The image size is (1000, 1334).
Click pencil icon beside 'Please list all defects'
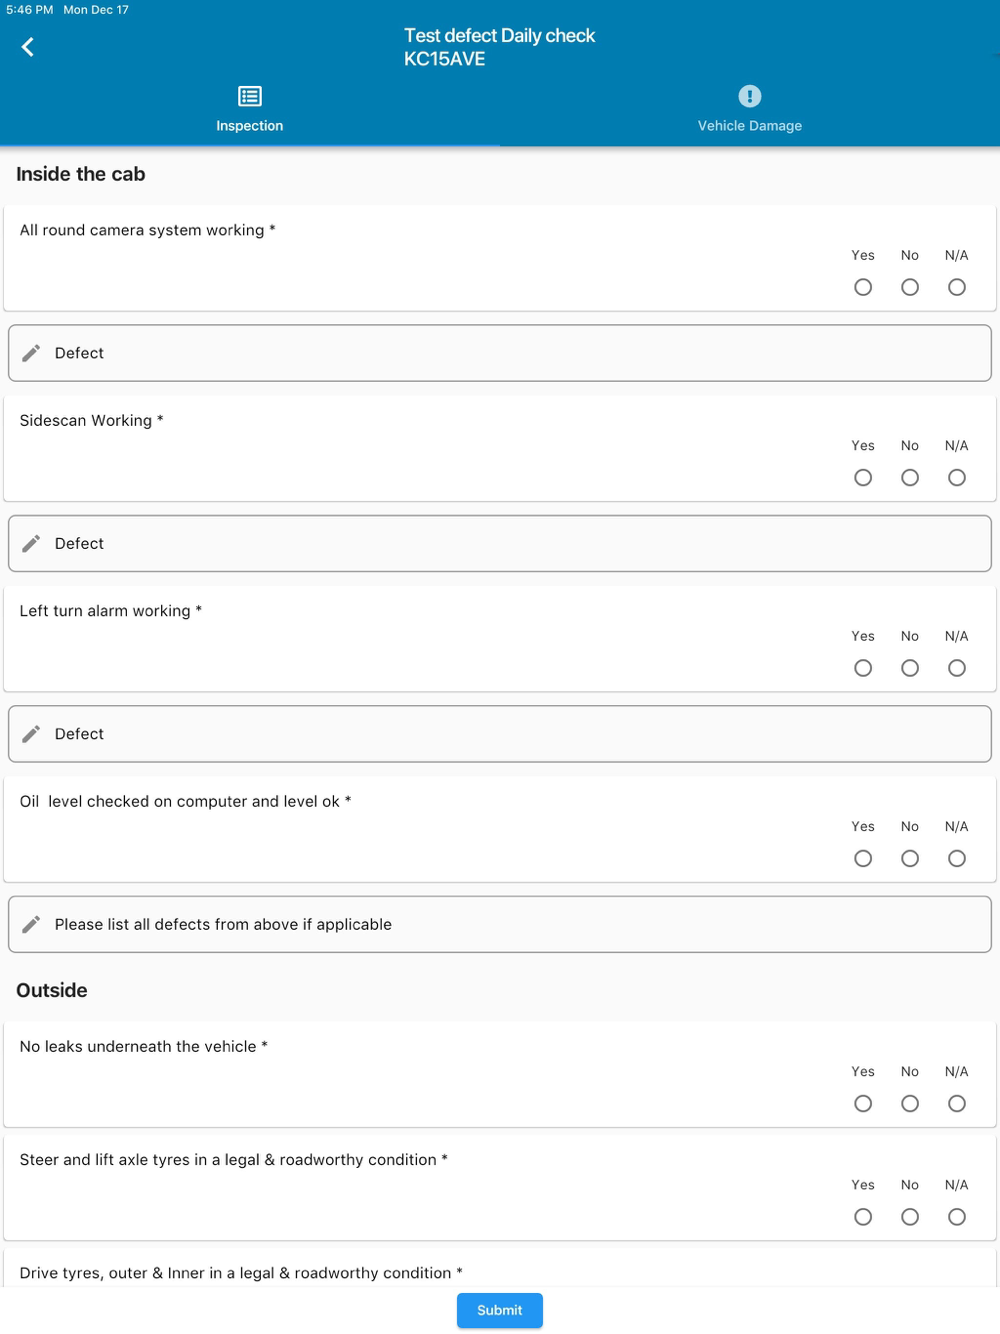[x=32, y=924]
